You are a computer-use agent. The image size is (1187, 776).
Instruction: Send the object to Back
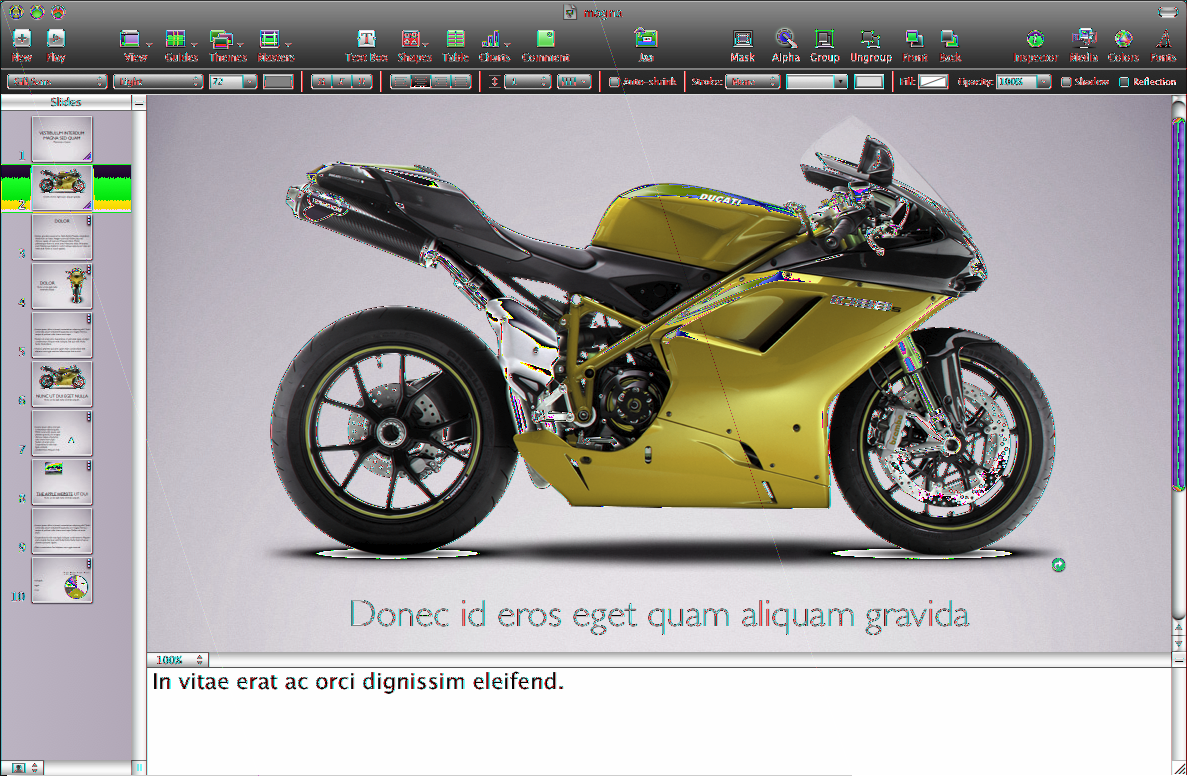pyautogui.click(x=950, y=45)
